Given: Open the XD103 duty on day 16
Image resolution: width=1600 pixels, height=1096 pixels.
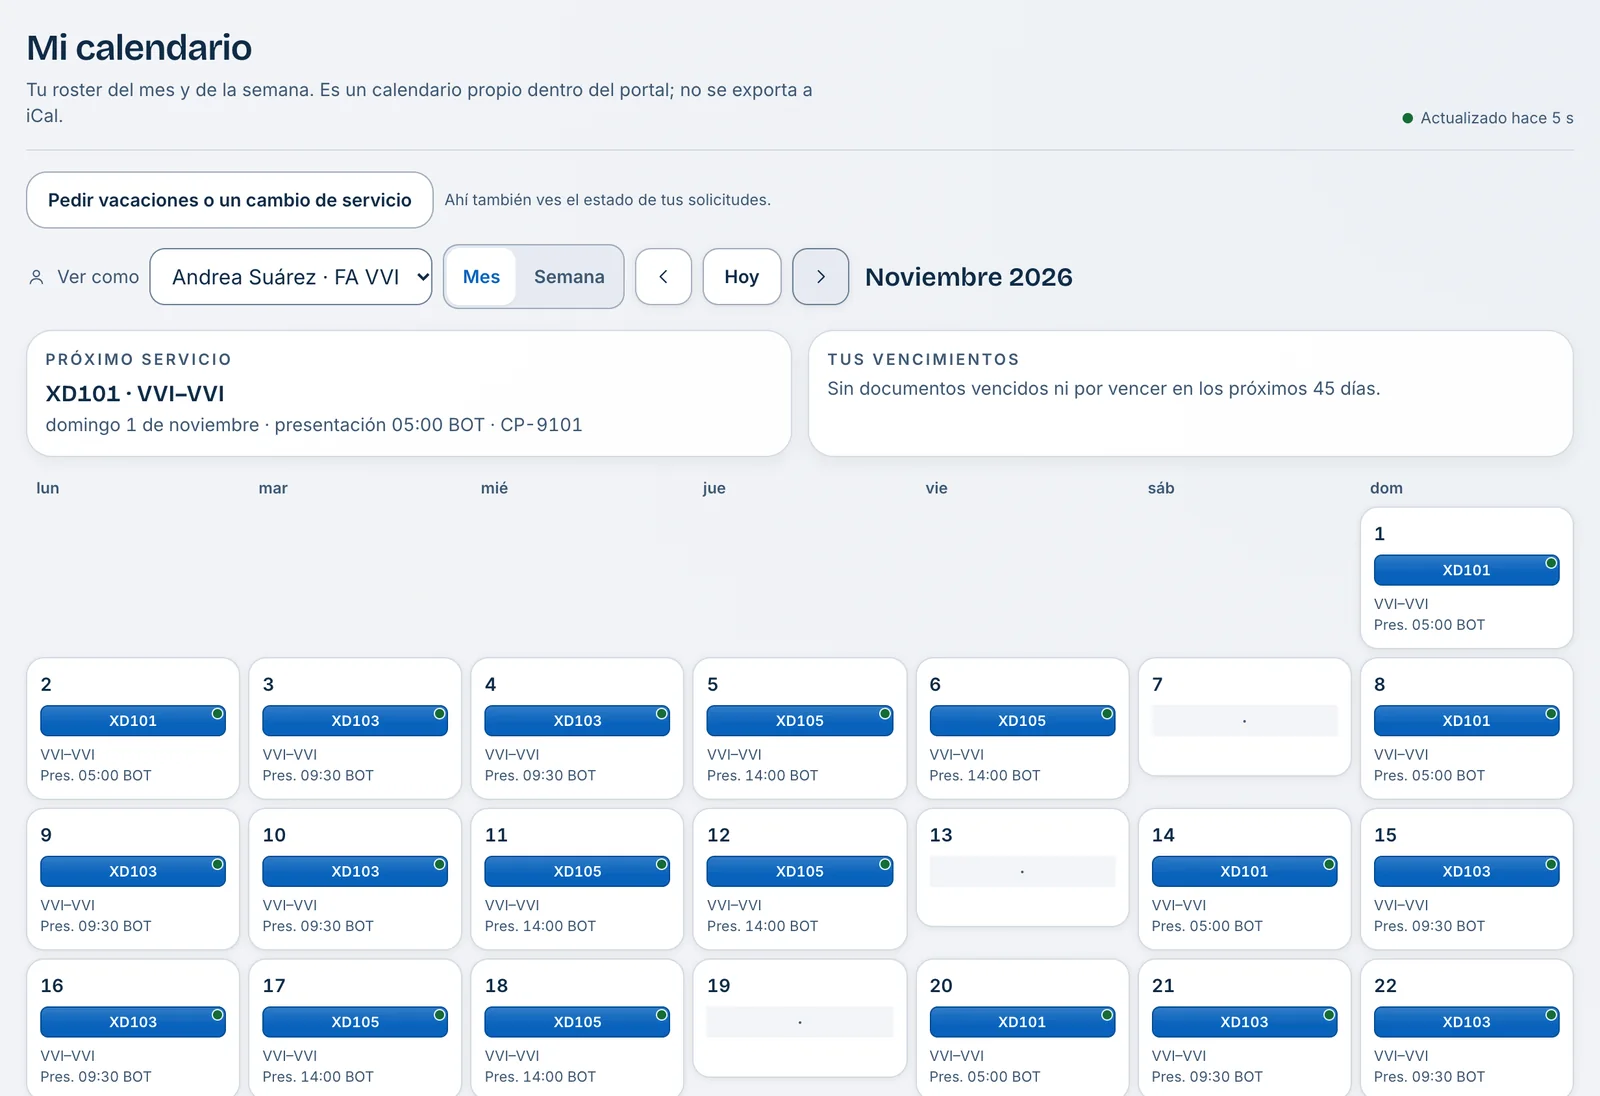Looking at the screenshot, I should (x=133, y=1022).
